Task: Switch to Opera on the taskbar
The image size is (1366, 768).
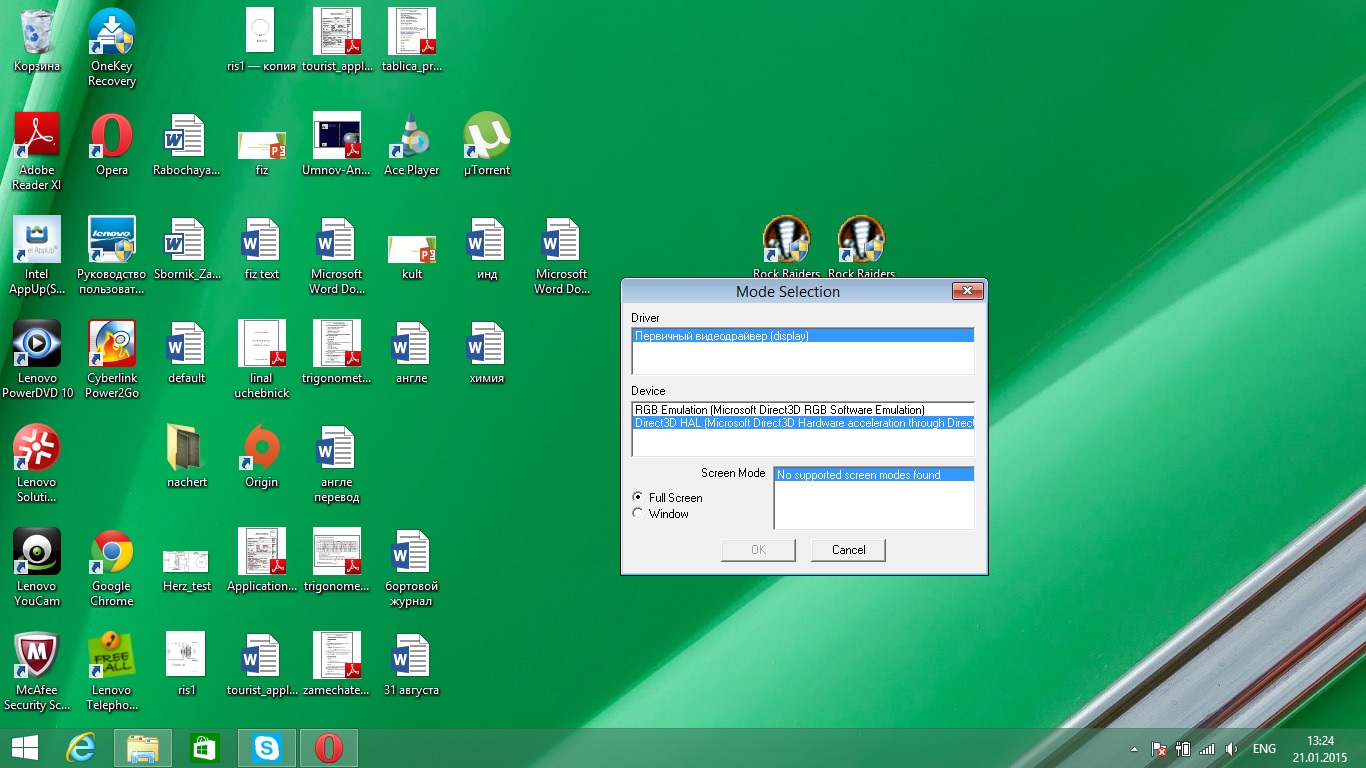Action: [329, 748]
